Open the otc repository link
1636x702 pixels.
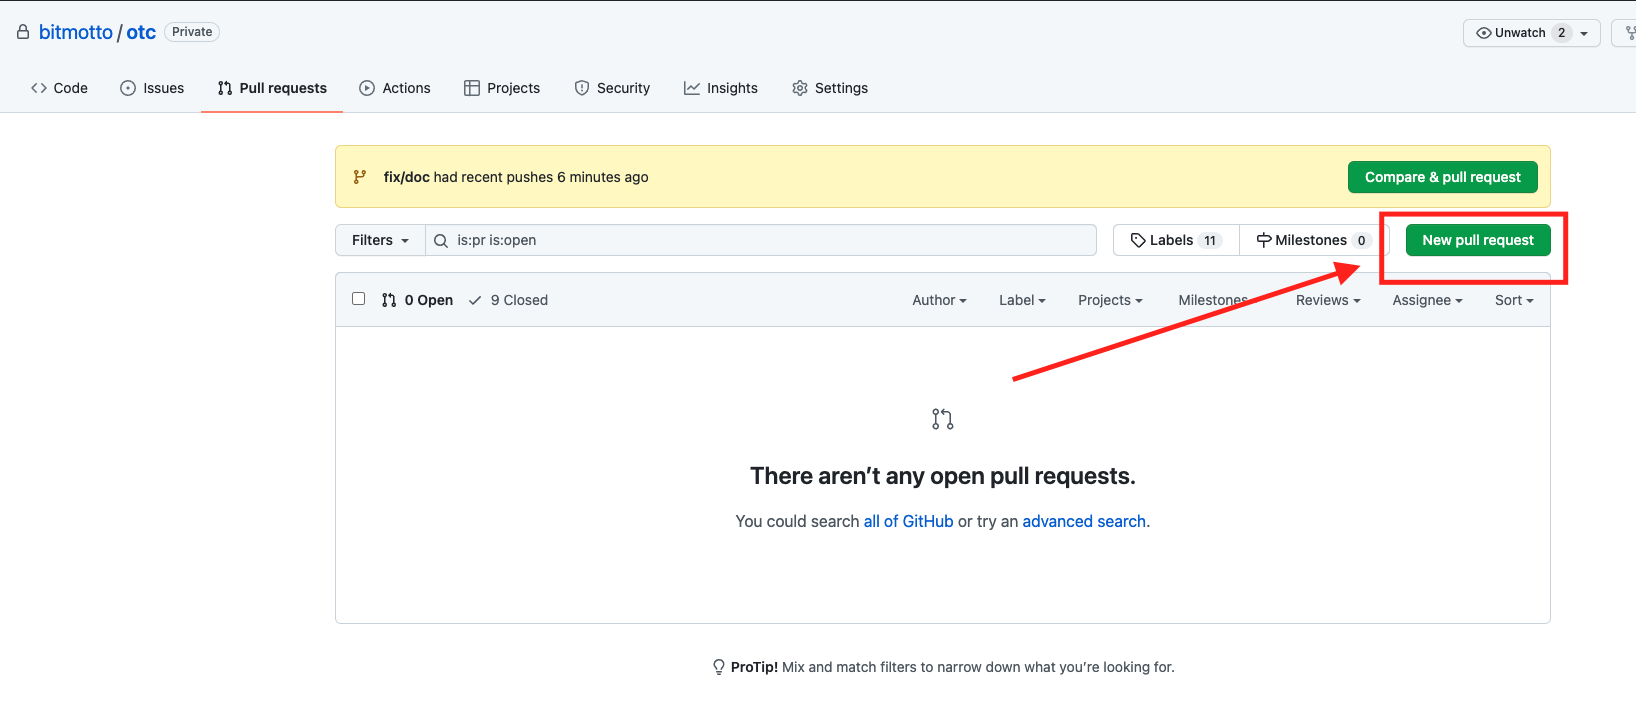[141, 32]
